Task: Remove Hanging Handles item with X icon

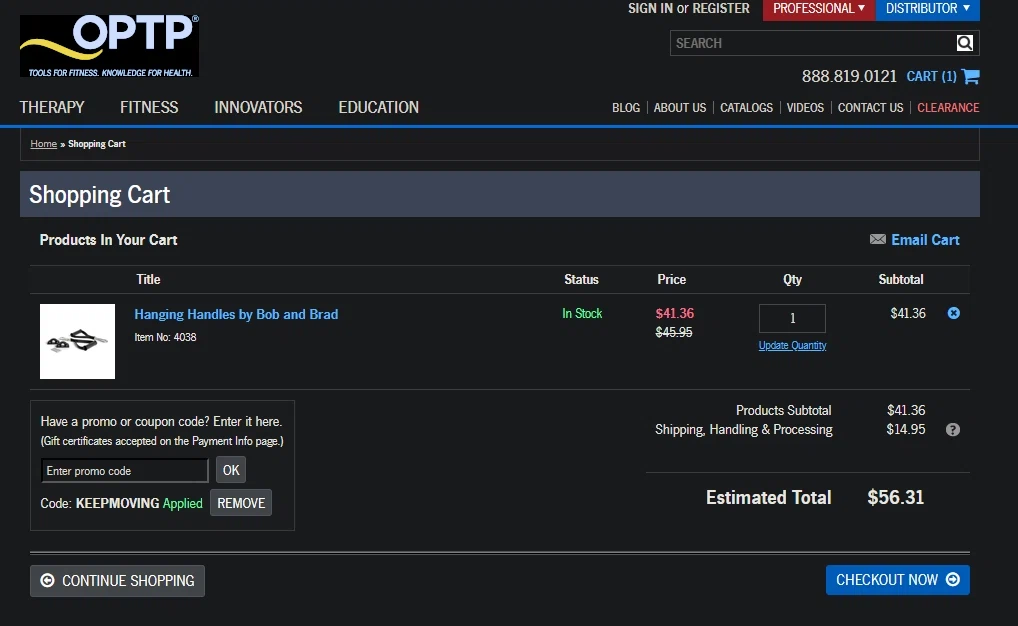Action: pyautogui.click(x=954, y=313)
